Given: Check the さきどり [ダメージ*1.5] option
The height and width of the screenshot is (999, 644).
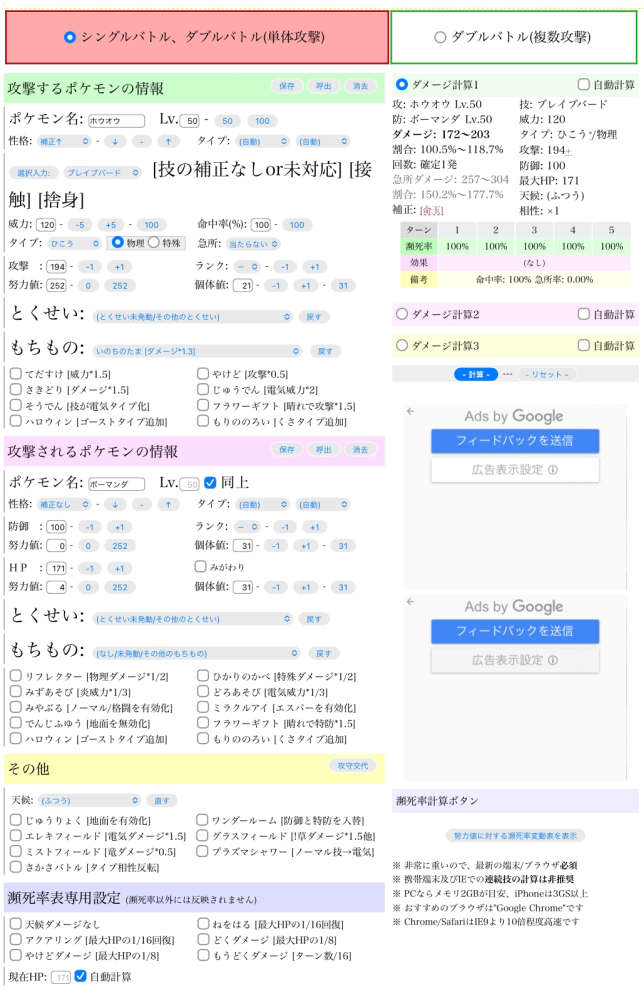Looking at the screenshot, I should [x=16, y=389].
